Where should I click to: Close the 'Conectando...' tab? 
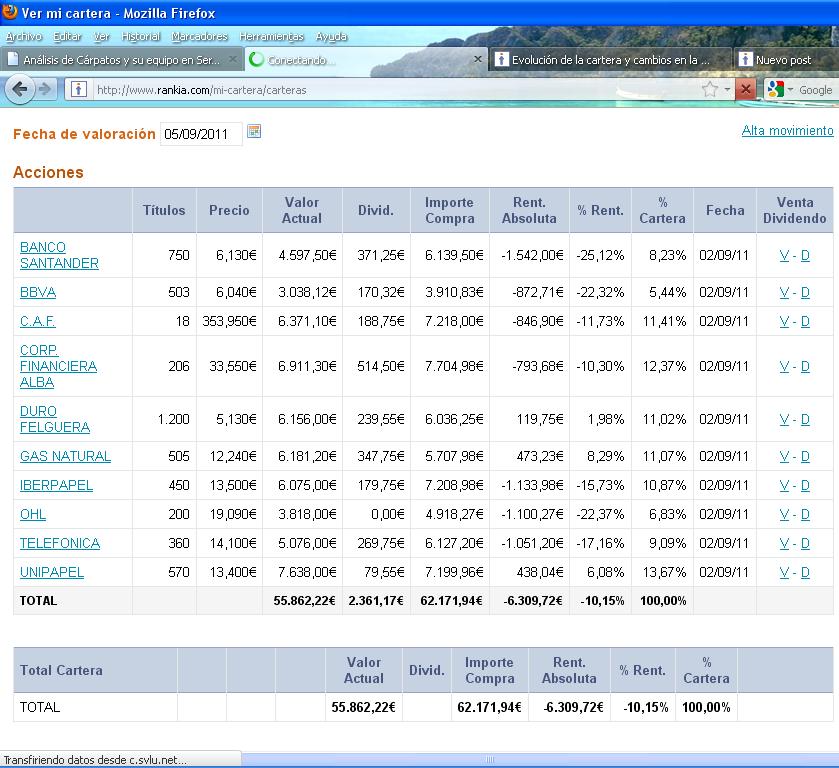click(x=478, y=60)
